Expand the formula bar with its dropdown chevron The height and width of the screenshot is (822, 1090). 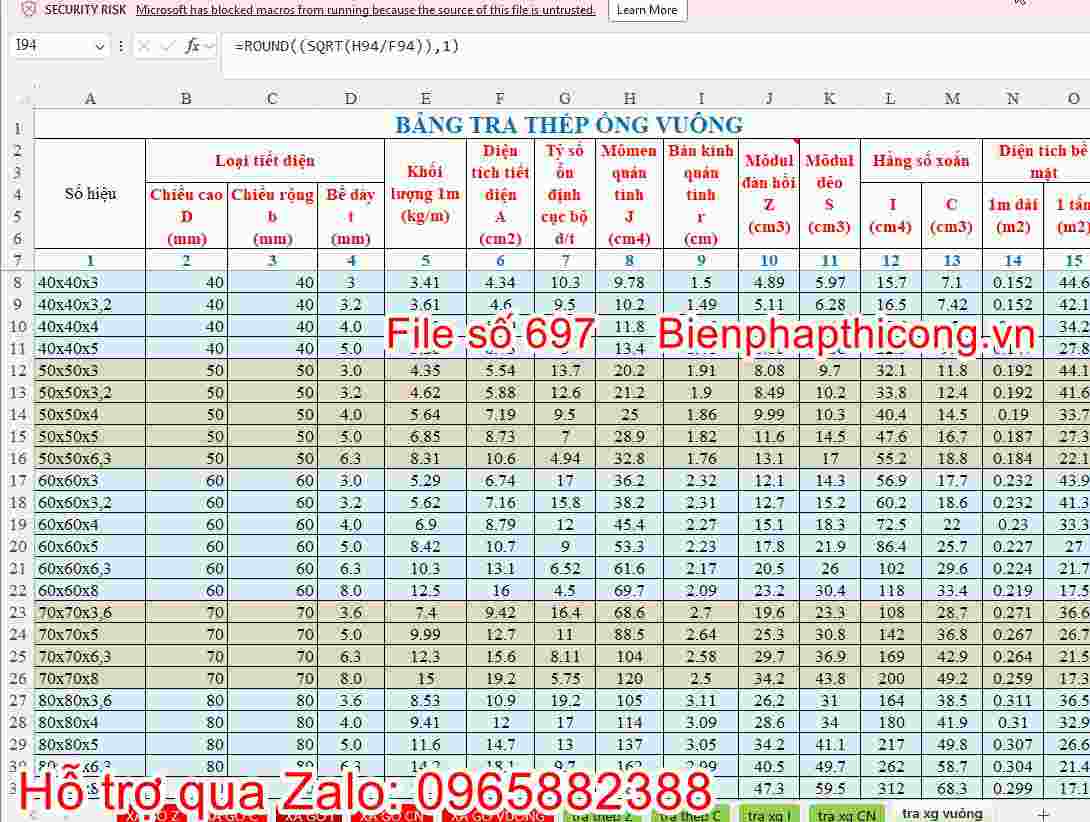click(210, 46)
